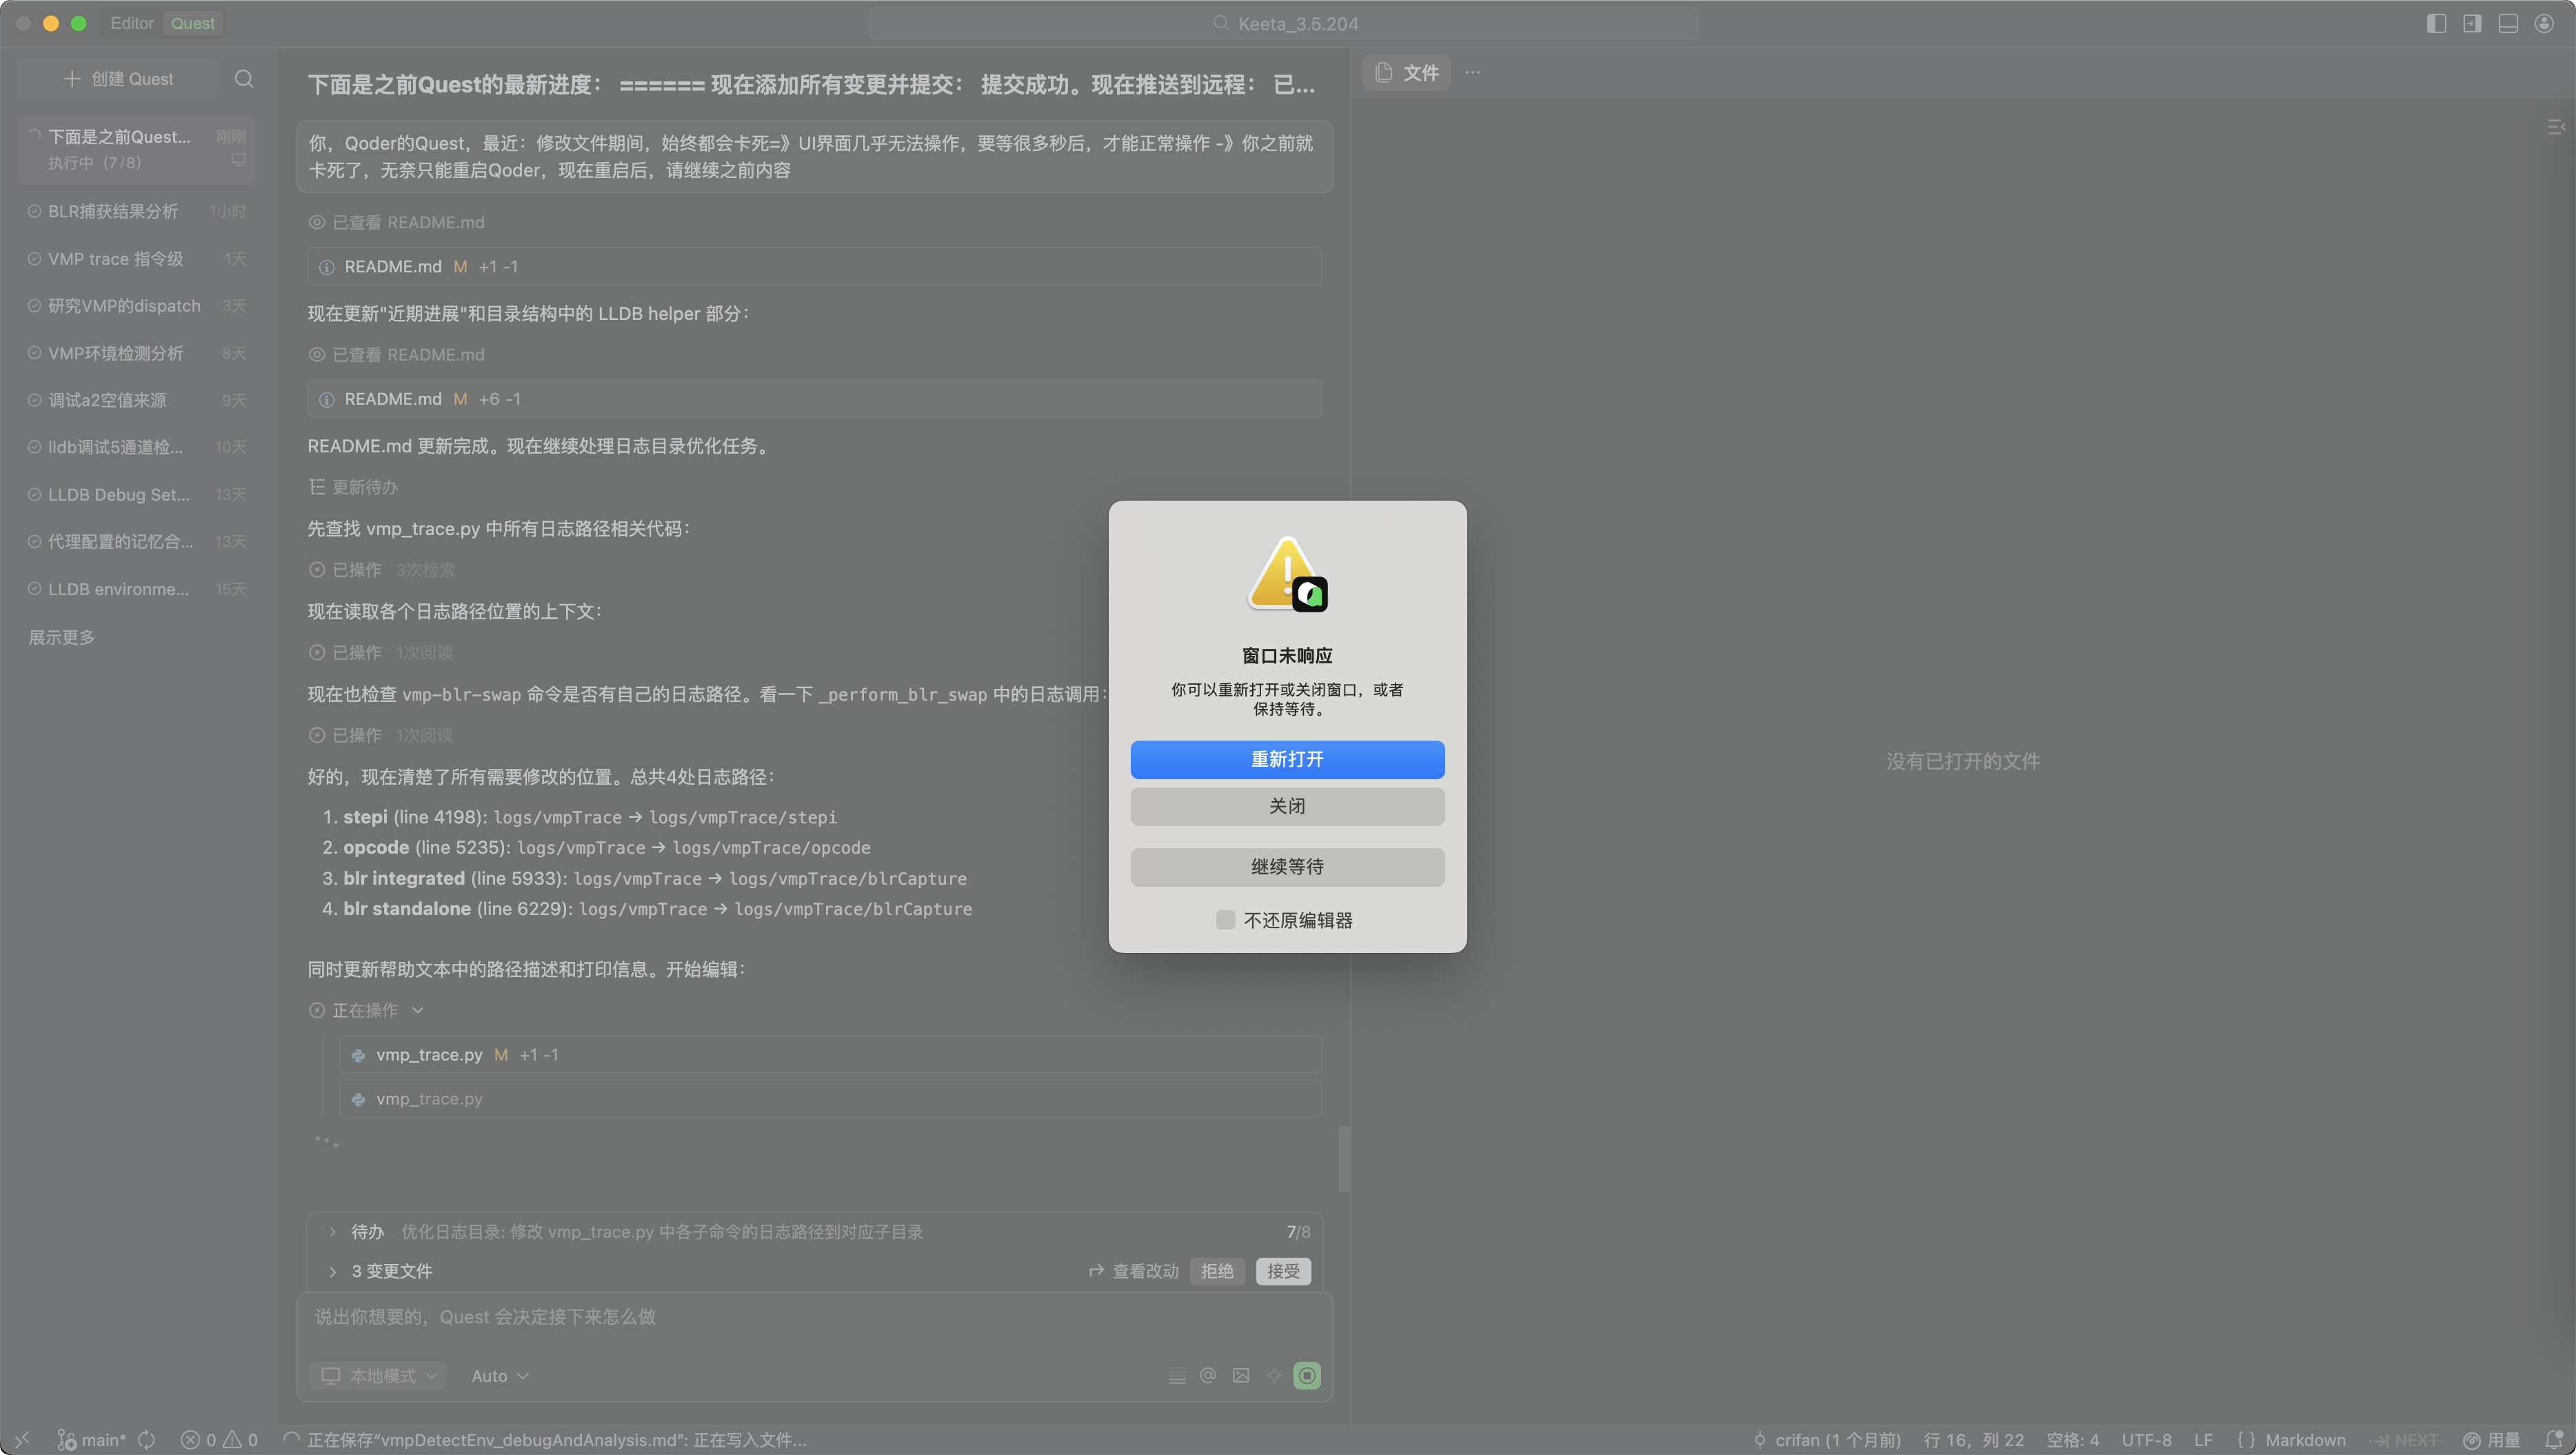The height and width of the screenshot is (1455, 2576).
Task: Open the account profile icon
Action: click(2544, 23)
